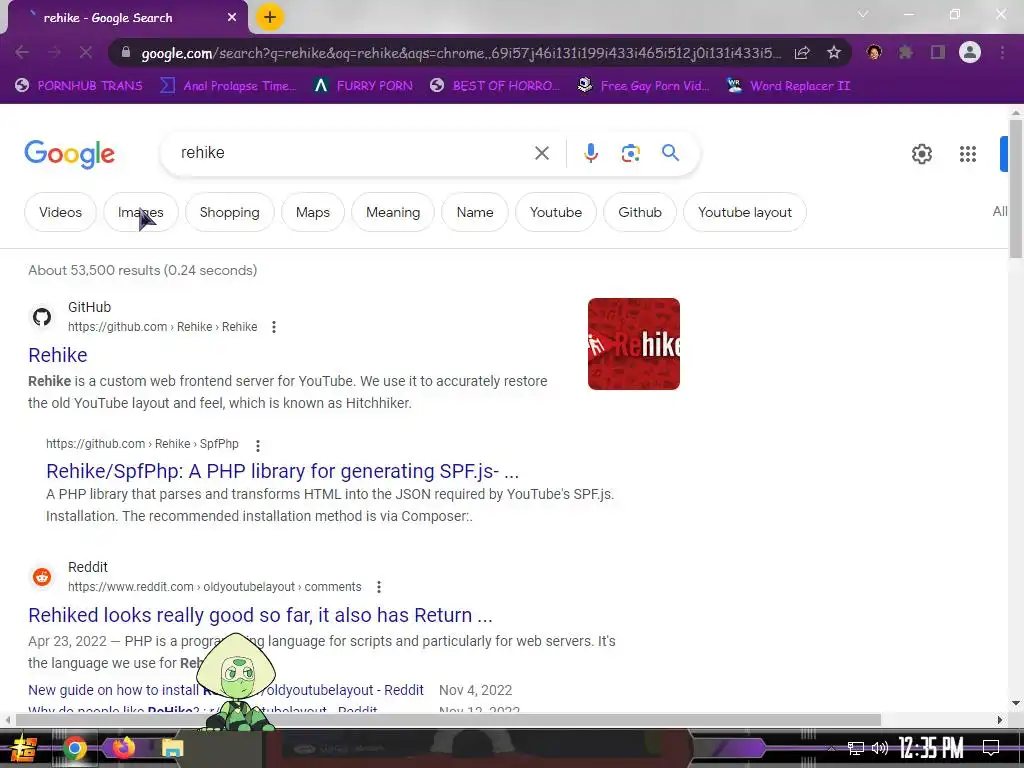Open the Google apps grid
Image resolution: width=1024 pixels, height=768 pixels.
(967, 154)
